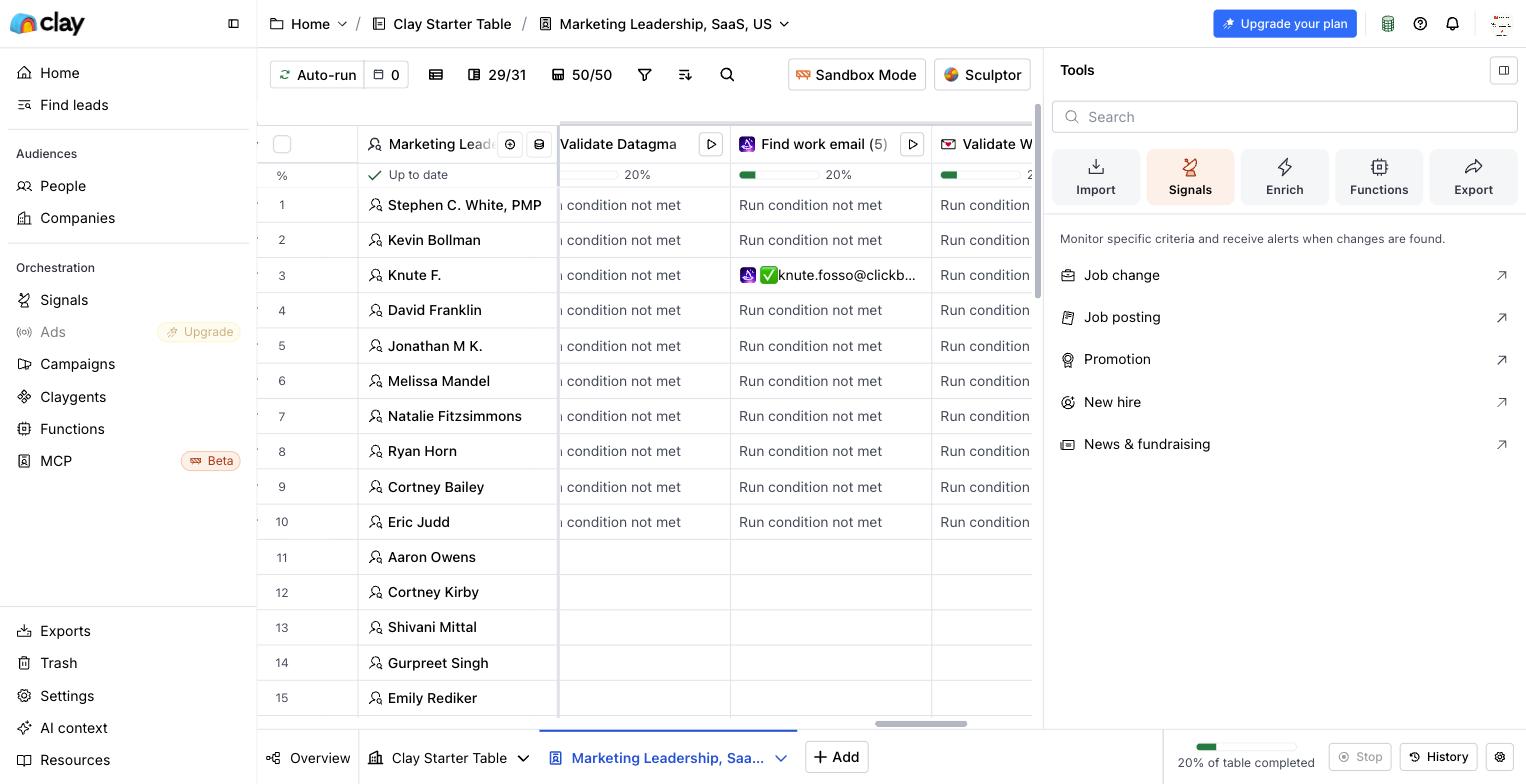Open News & fundraising signal arrow
Image resolution: width=1526 pixels, height=784 pixels.
pos(1501,445)
